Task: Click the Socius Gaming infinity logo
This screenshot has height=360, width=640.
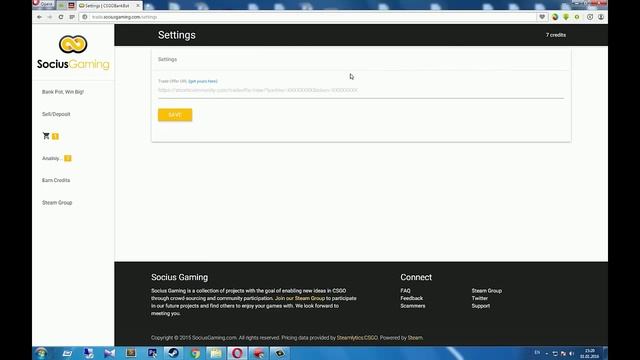Action: [x=73, y=44]
